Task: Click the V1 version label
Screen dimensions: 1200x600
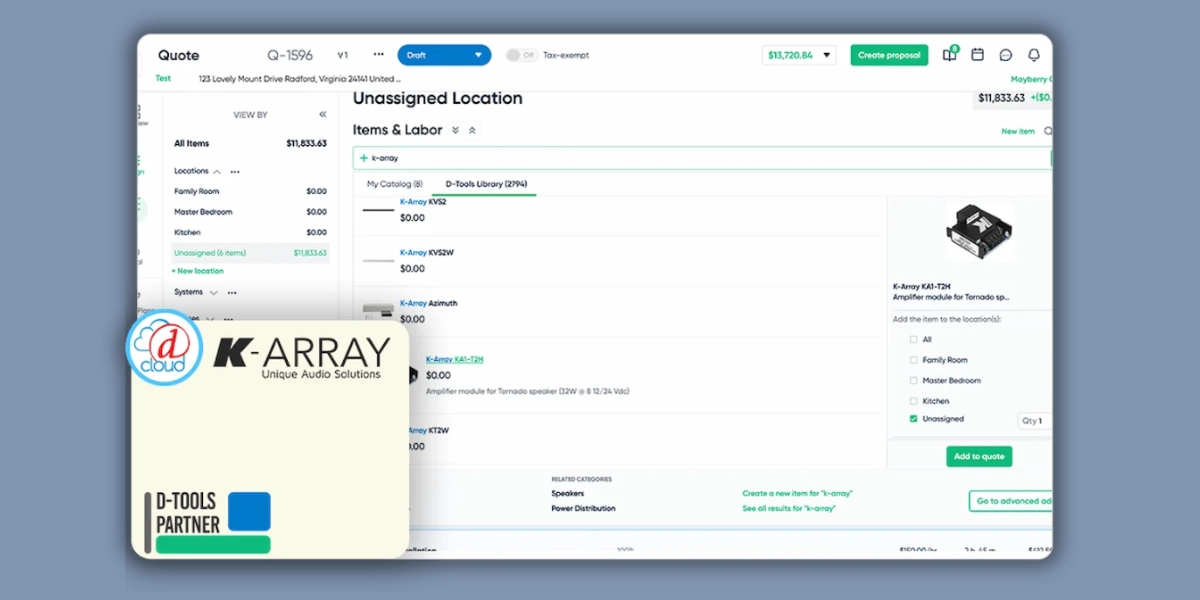Action: point(343,55)
